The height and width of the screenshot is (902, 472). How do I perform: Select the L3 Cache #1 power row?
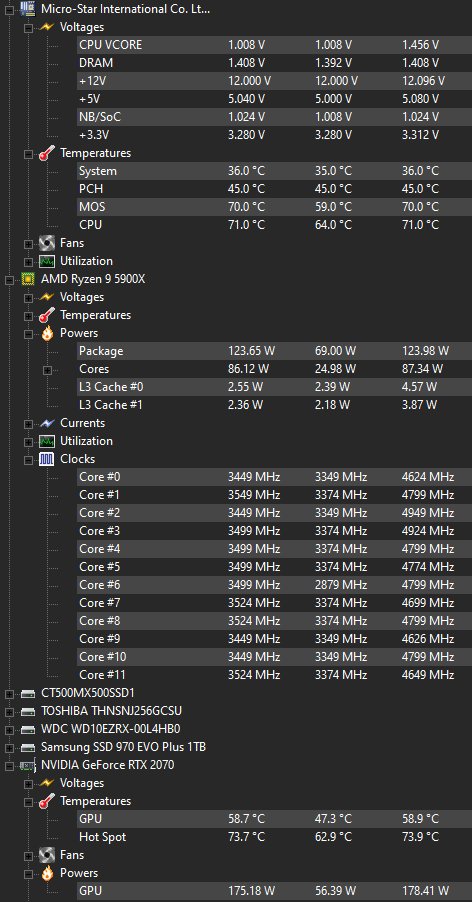tap(274, 405)
